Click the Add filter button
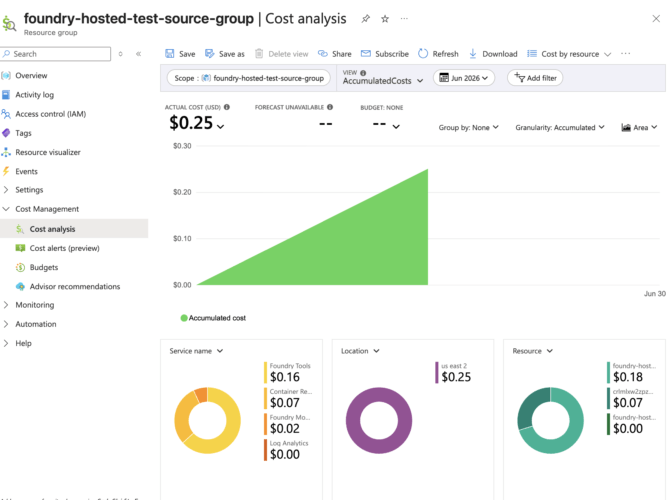Screen dimensions: 670x500 tap(535, 78)
